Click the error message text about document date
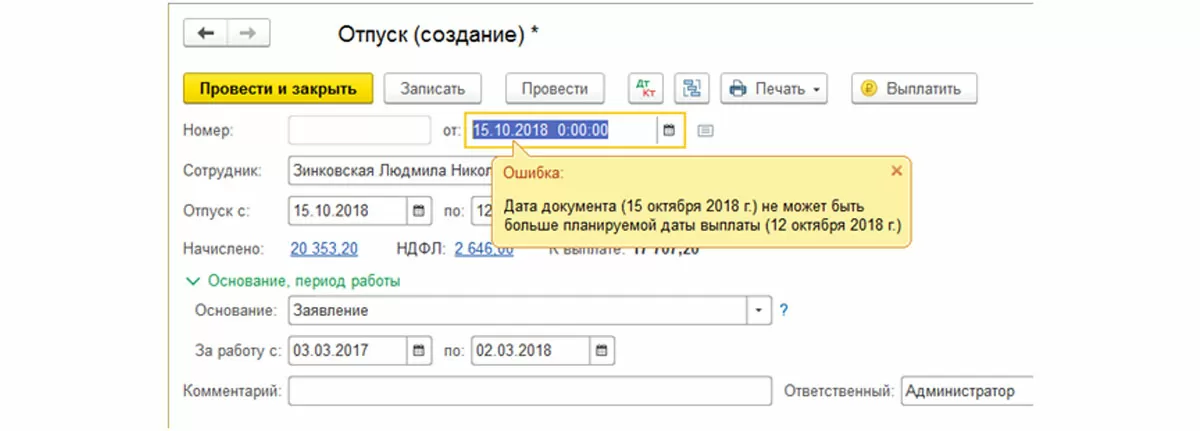Screen dimensions: 1200x431 [x=702, y=216]
